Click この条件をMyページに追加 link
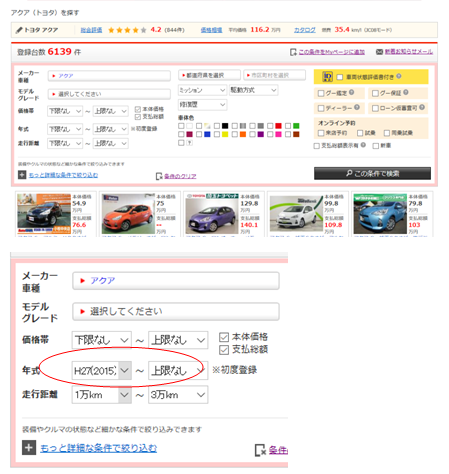 [x=331, y=52]
